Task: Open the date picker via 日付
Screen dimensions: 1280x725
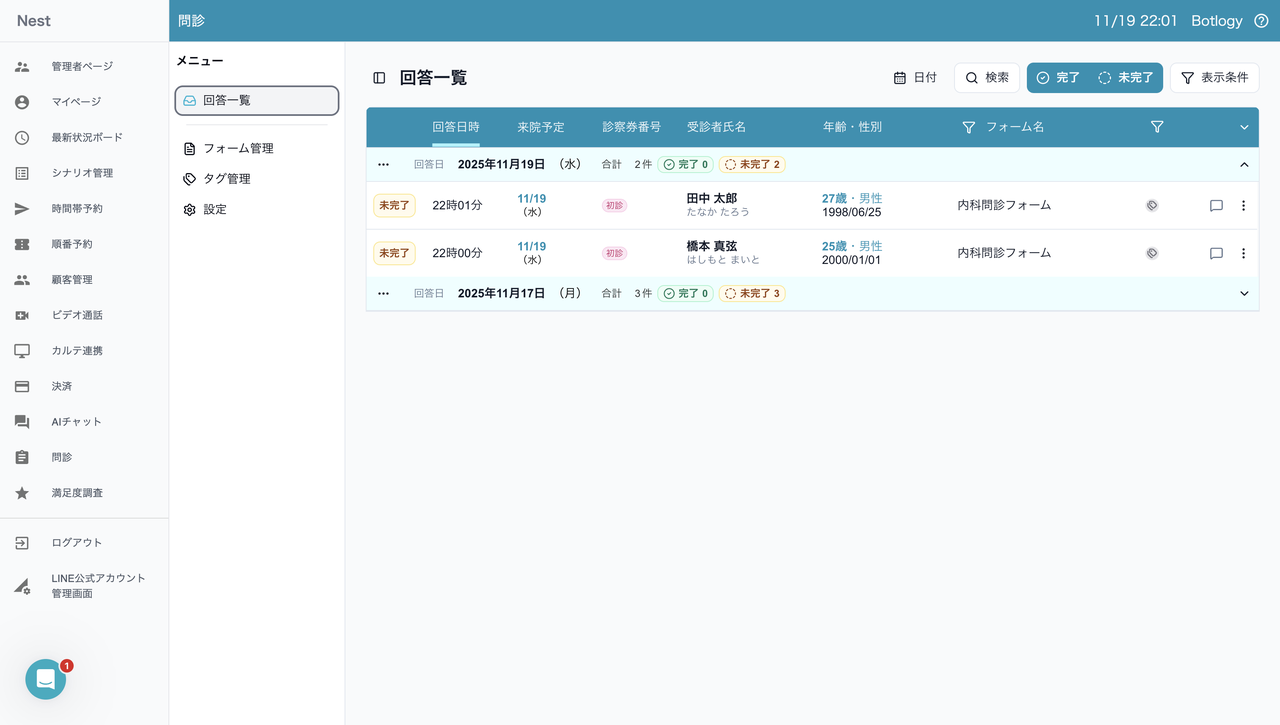Action: click(x=915, y=77)
